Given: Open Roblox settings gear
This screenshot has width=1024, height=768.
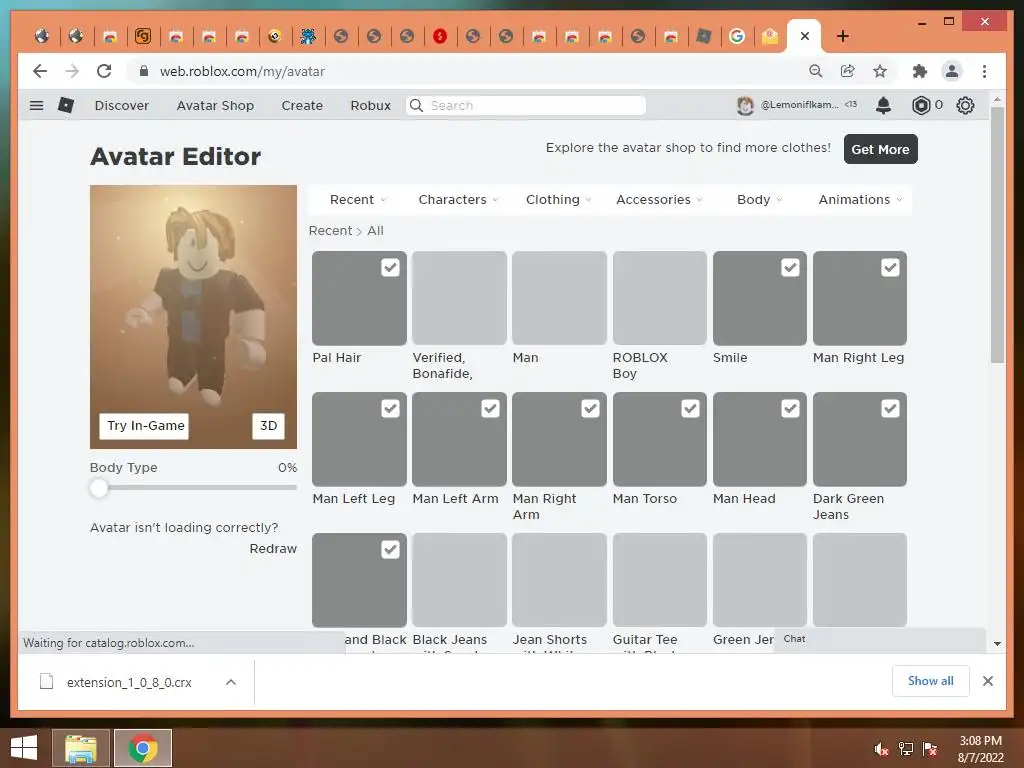Looking at the screenshot, I should click(965, 105).
